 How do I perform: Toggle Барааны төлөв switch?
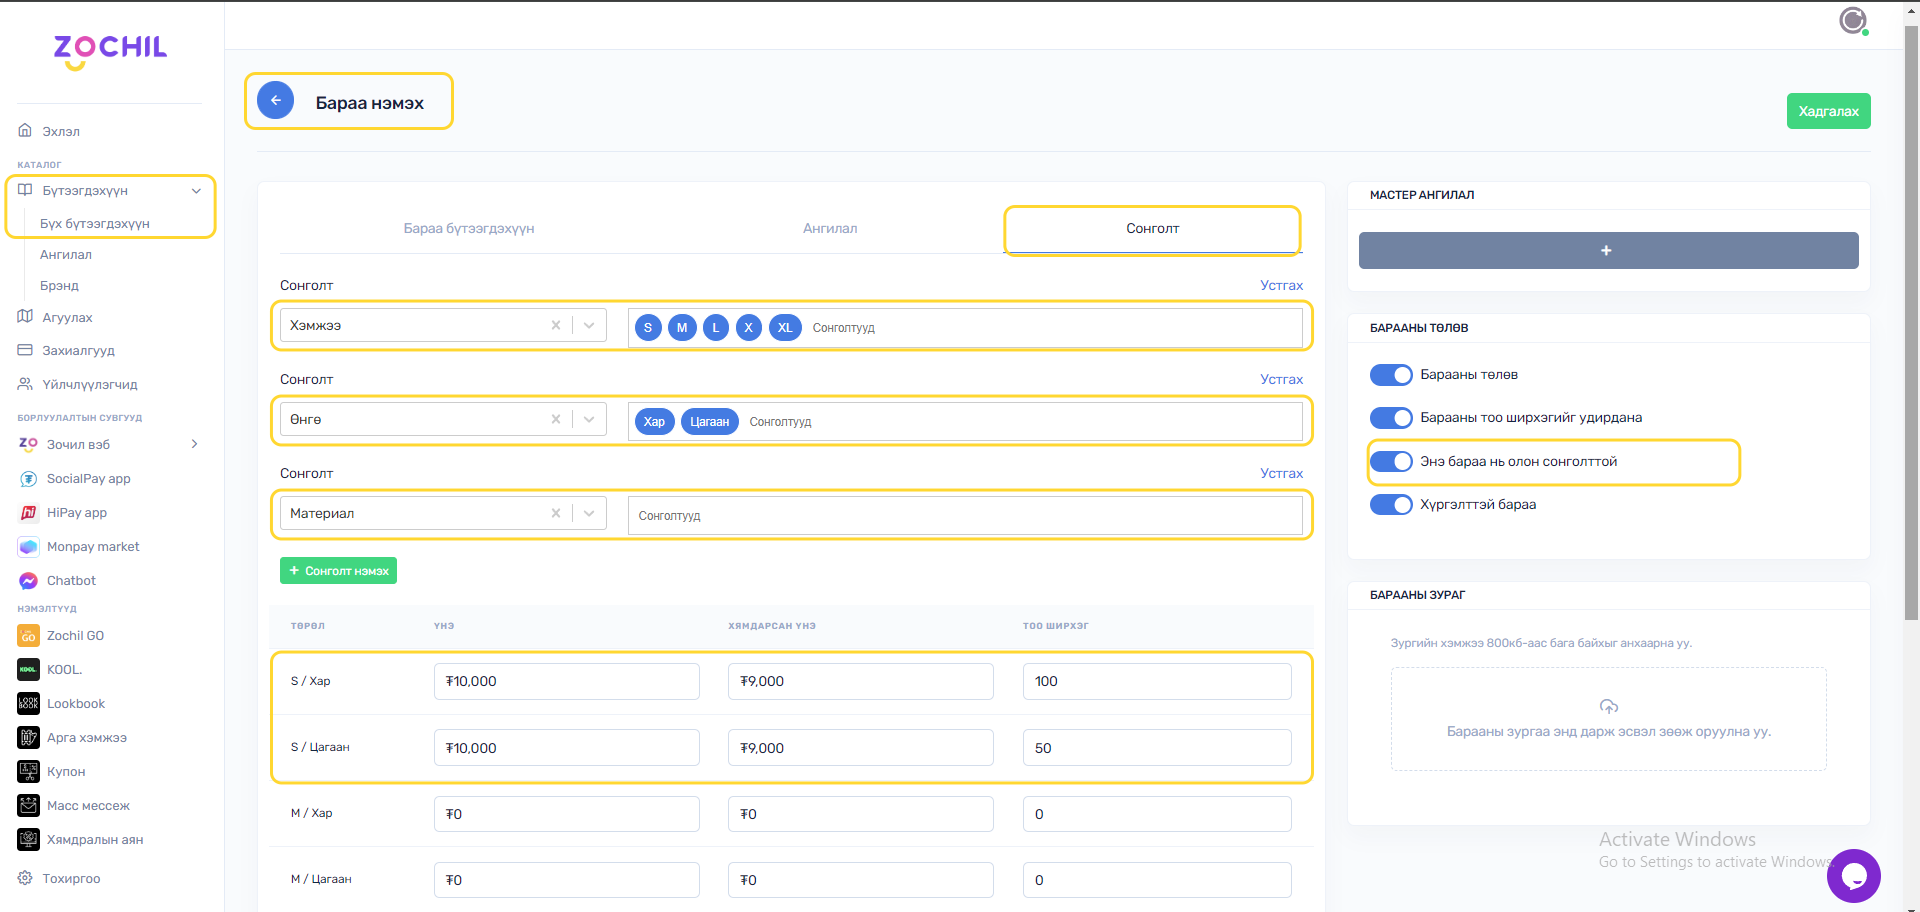[1390, 375]
